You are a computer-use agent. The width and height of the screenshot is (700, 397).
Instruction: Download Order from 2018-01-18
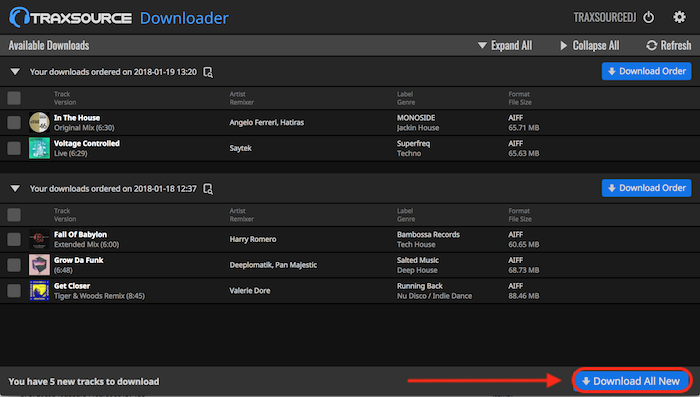pos(646,188)
